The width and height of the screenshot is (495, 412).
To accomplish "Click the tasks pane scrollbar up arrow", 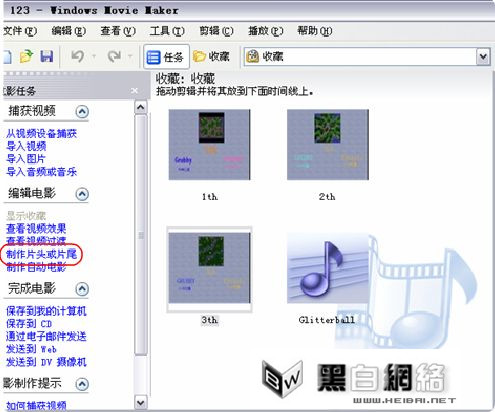I will tap(141, 107).
